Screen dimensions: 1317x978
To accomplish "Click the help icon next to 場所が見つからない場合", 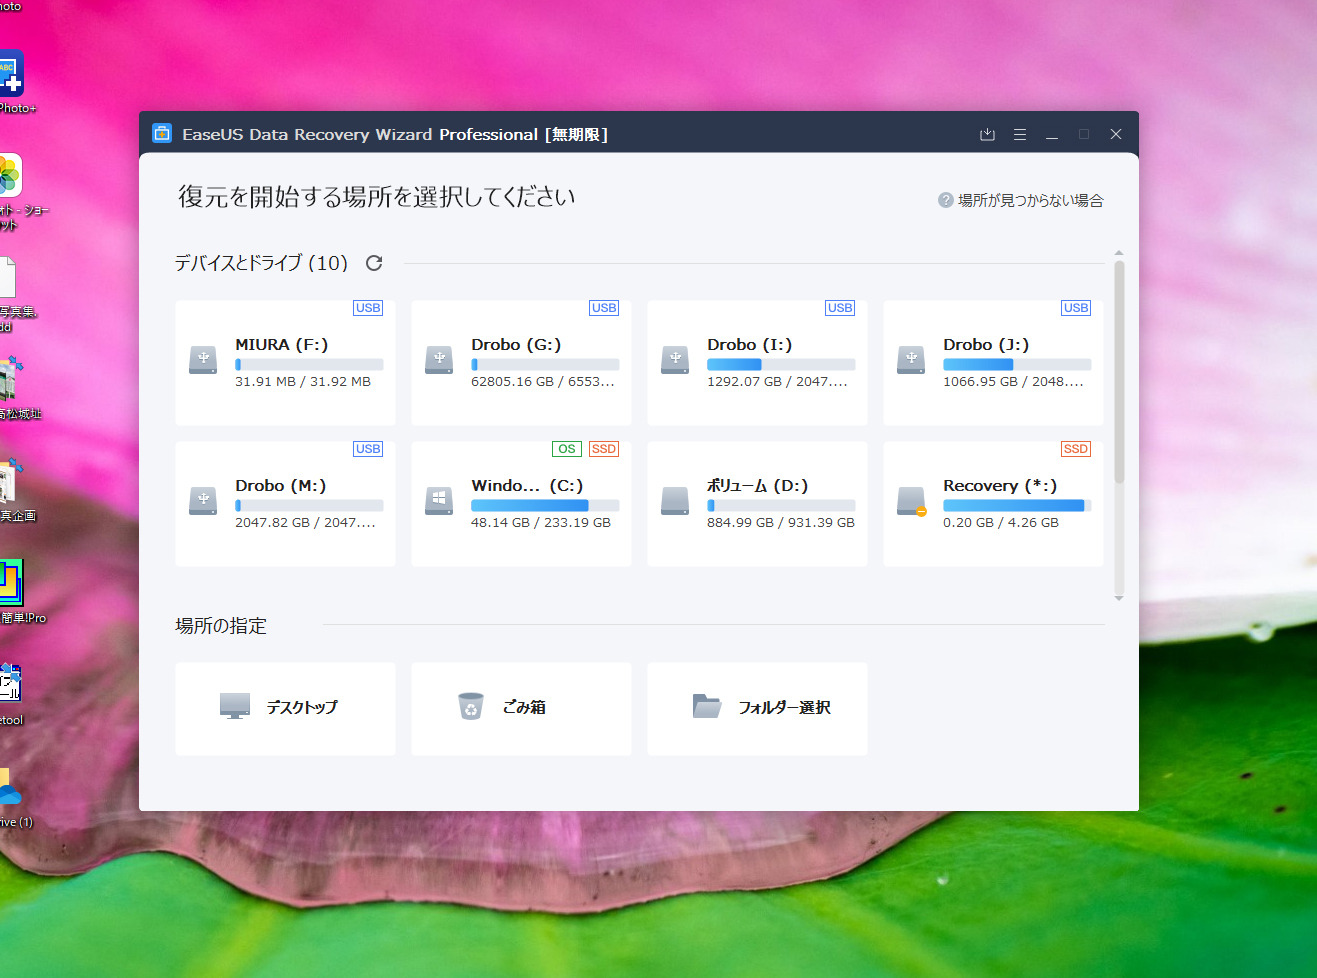I will point(945,200).
